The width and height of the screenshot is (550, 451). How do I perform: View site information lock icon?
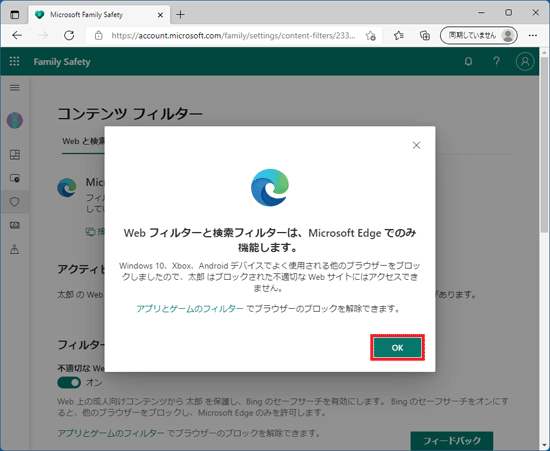99,35
